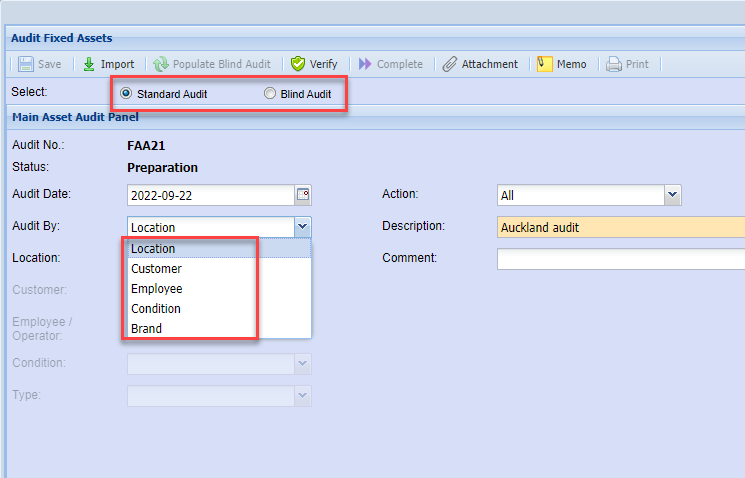Open Attachment via the paperclip icon
Screen dimensions: 745x478
pyautogui.click(x=450, y=64)
